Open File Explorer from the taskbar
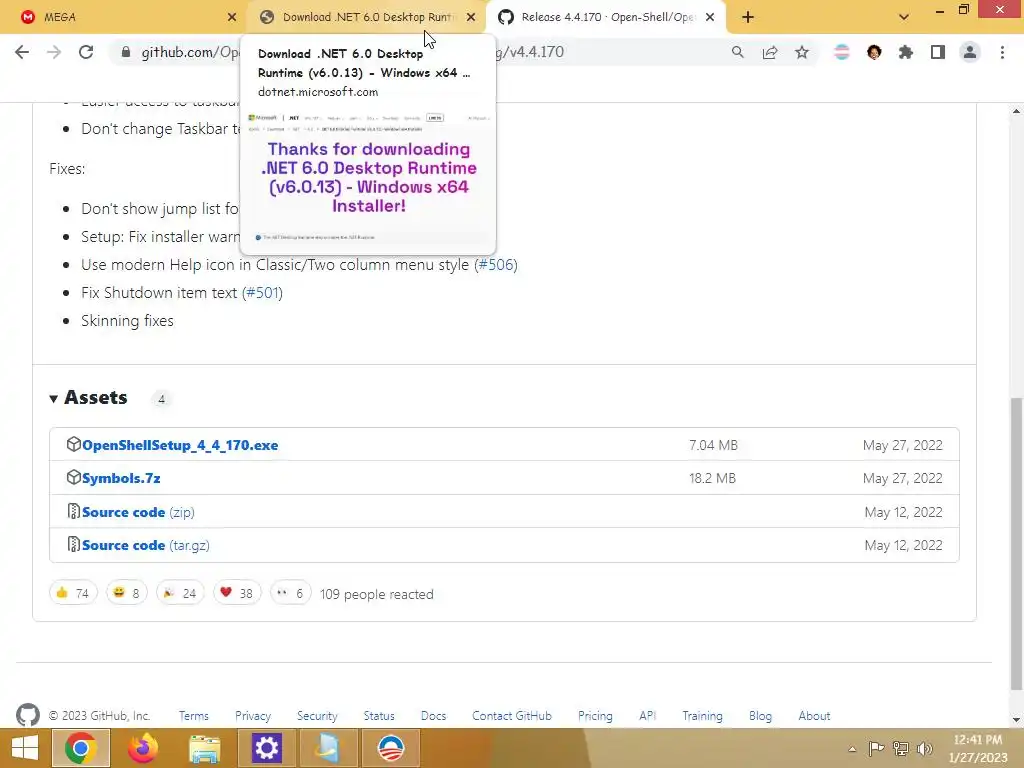This screenshot has height=768, width=1024. click(204, 748)
